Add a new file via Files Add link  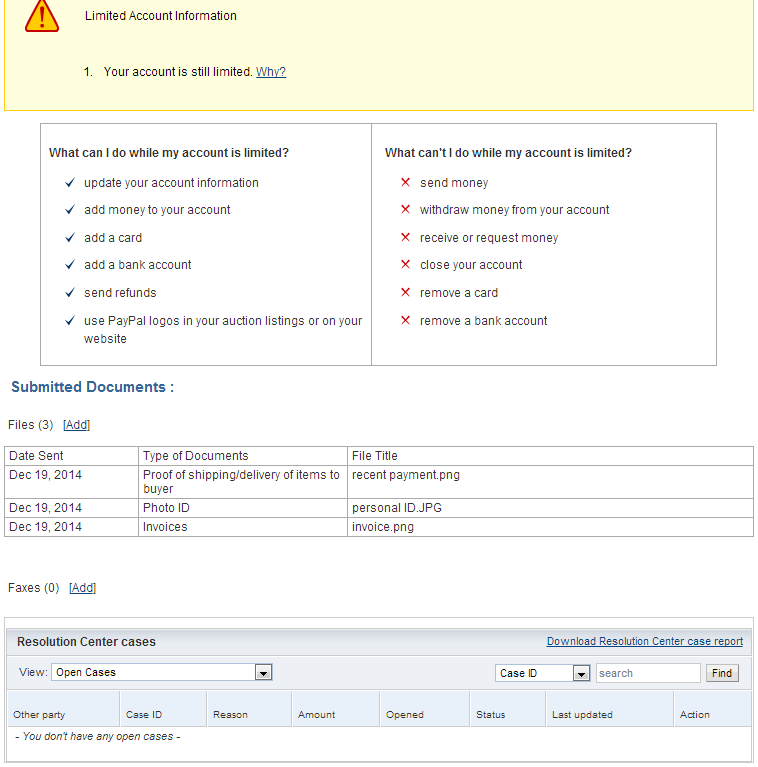pos(76,425)
